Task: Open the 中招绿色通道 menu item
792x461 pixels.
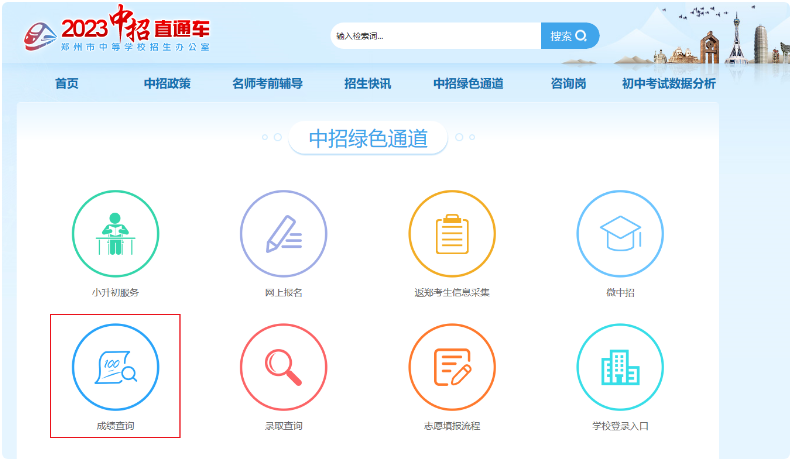Action: pyautogui.click(x=468, y=83)
